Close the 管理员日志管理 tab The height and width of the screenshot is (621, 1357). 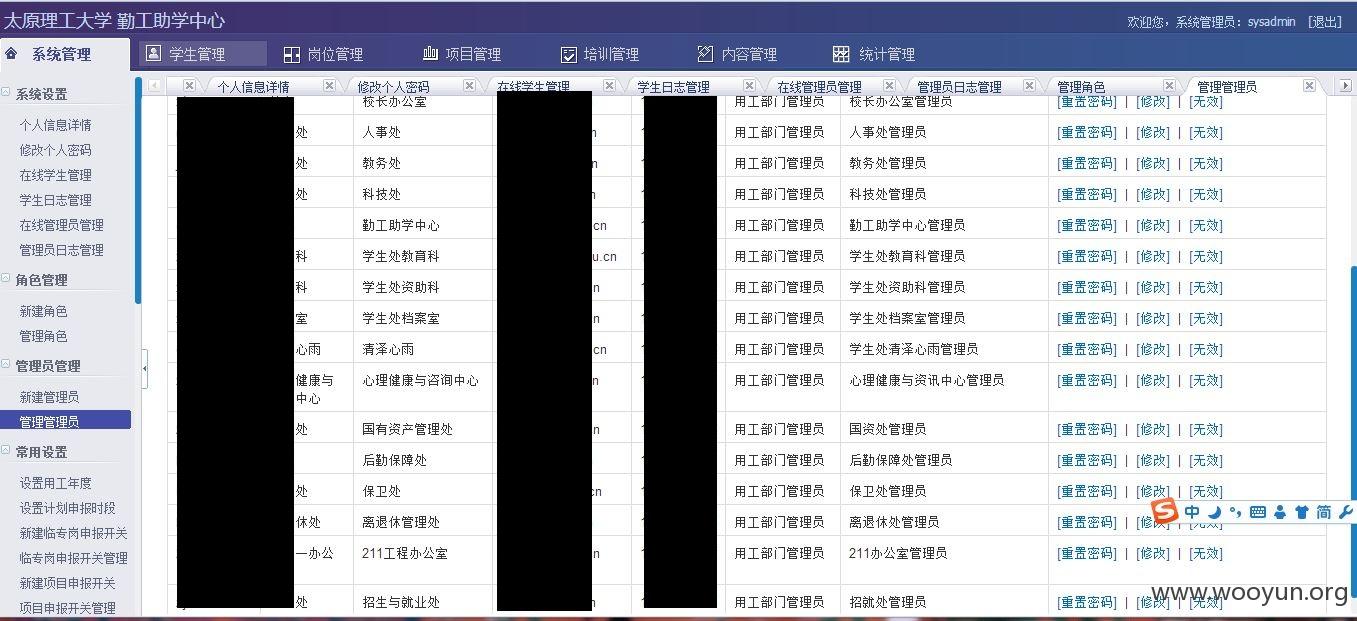coord(1029,86)
